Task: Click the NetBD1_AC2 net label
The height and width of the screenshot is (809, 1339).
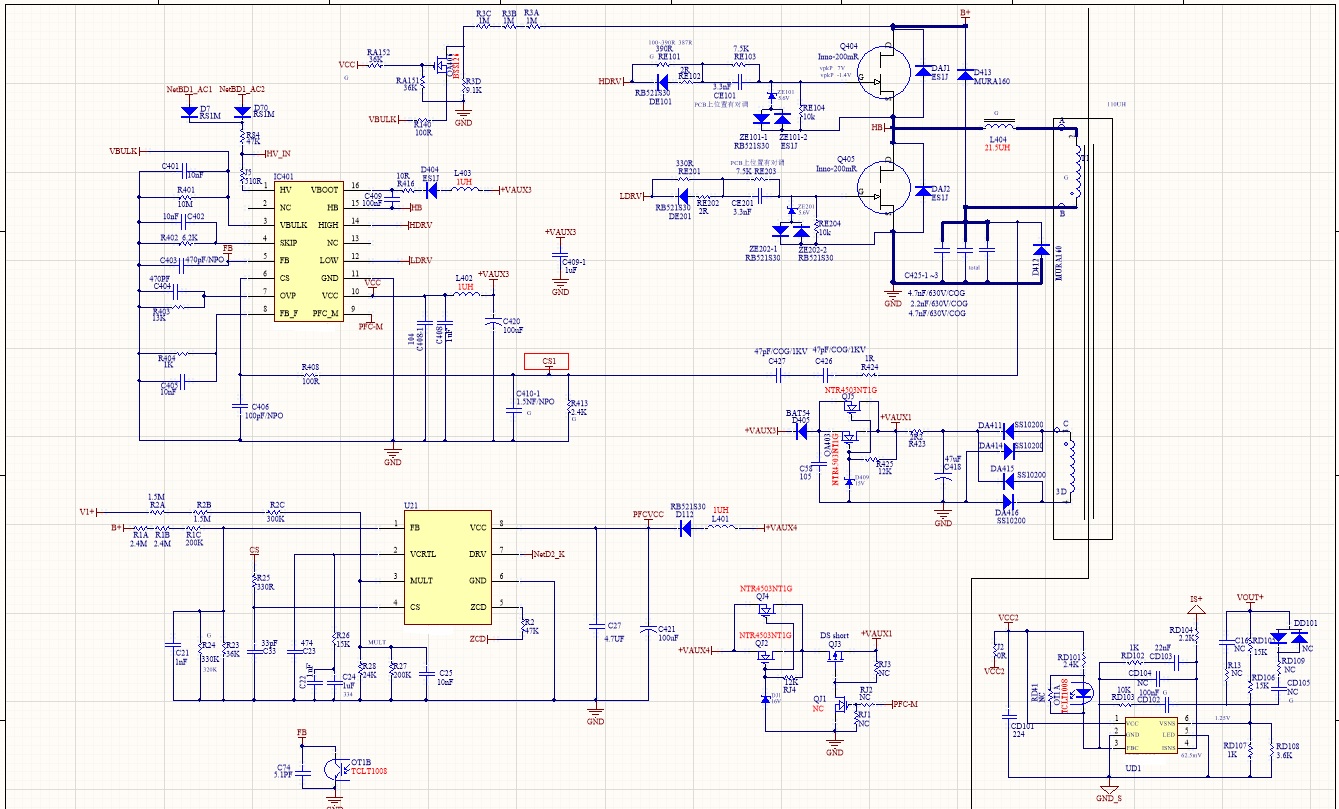Action: click(241, 89)
